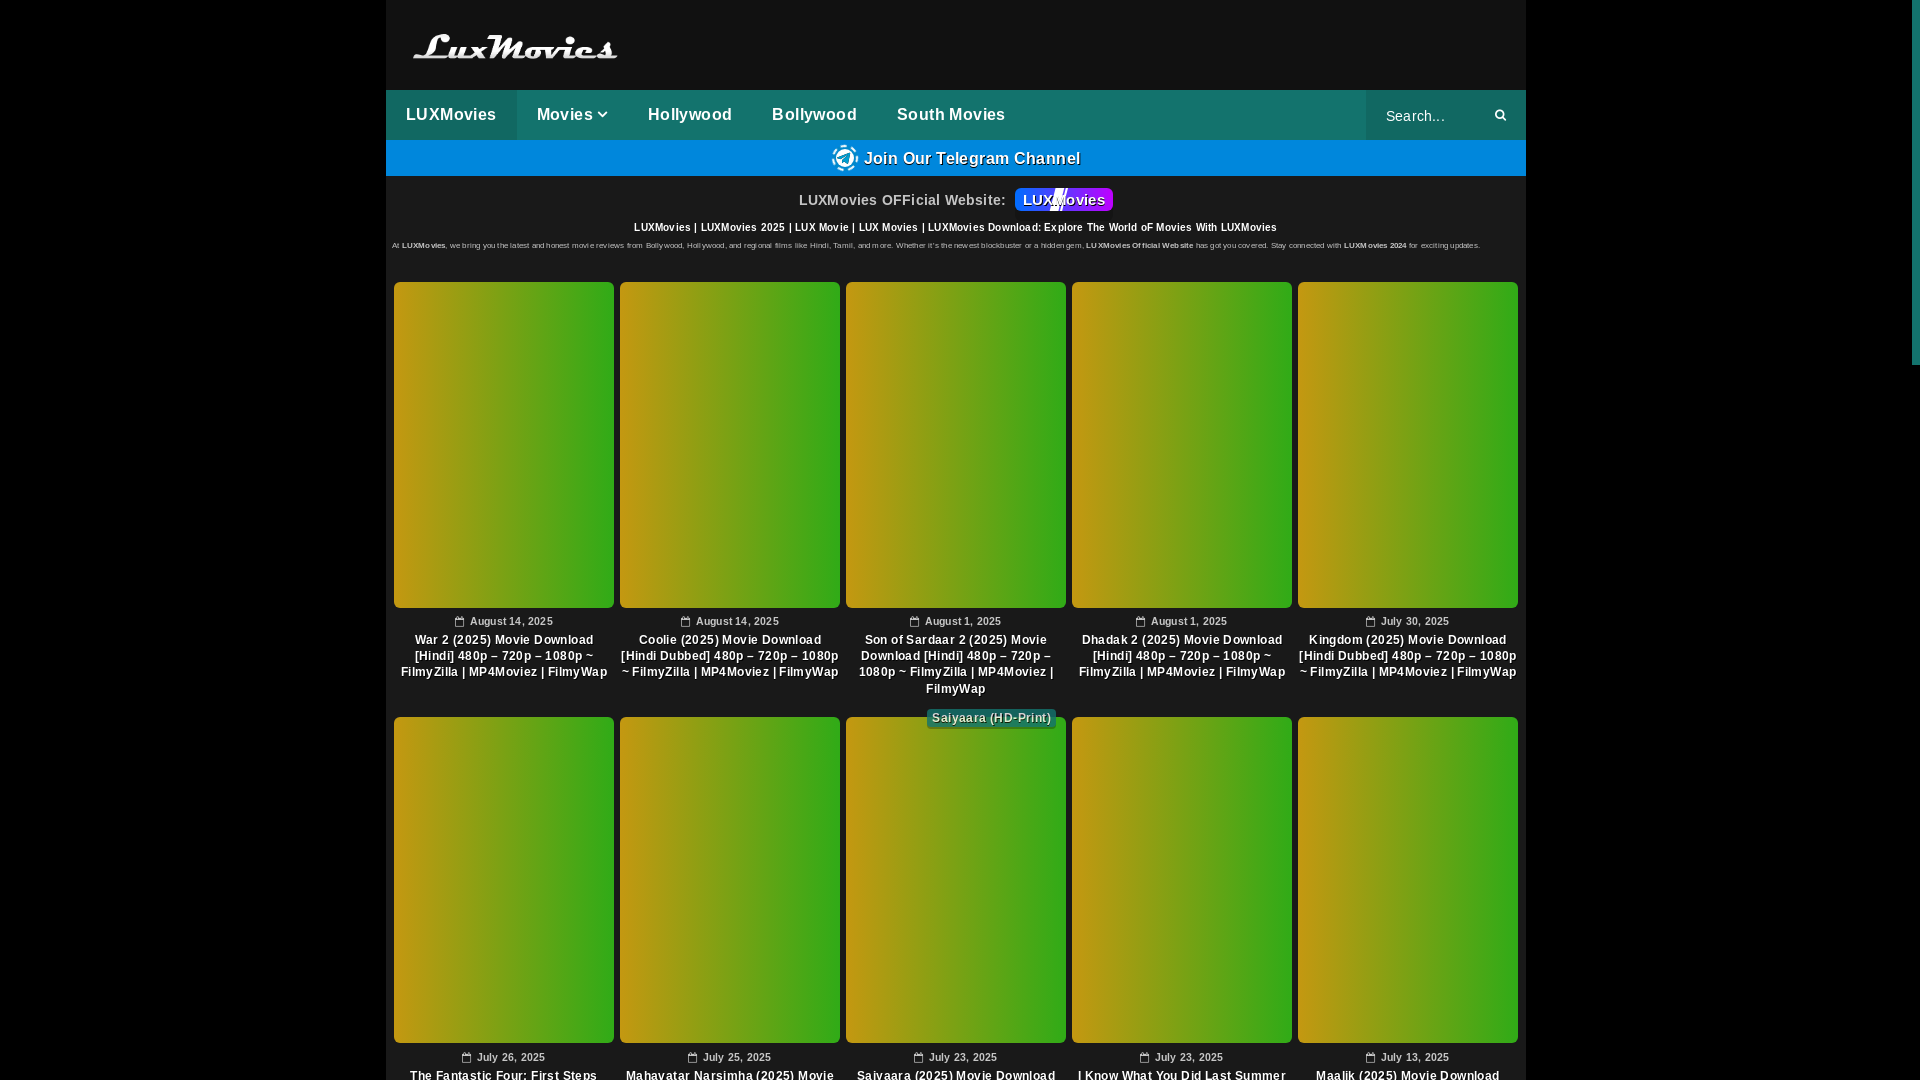Open The Fantastic Four: First Steps title
Screen dimensions: 1920x1080
(504, 1075)
